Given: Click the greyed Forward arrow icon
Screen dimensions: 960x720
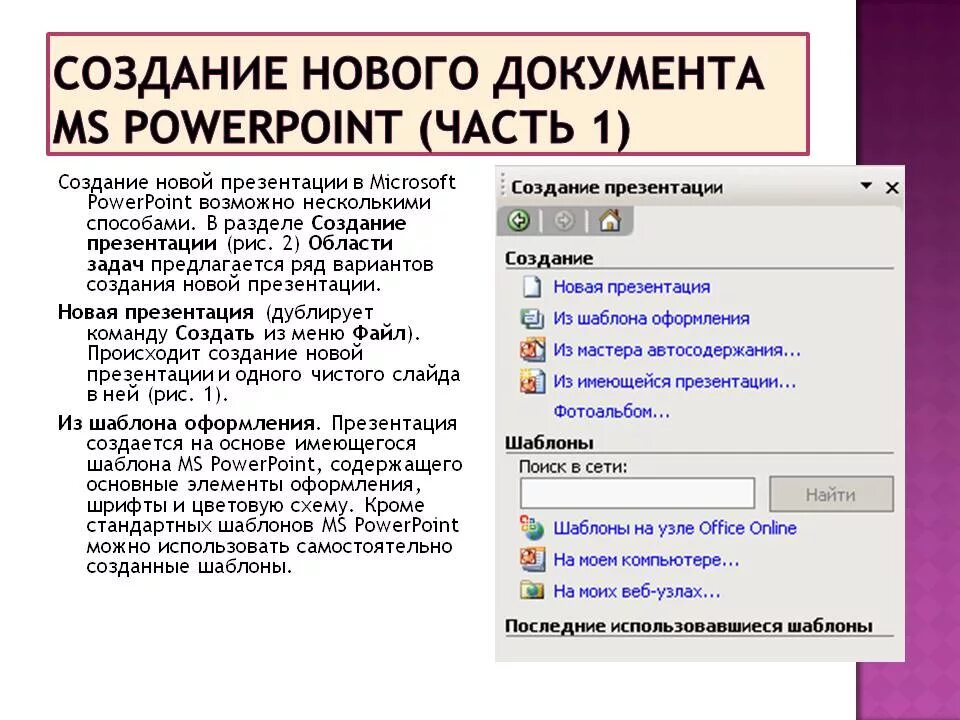Looking at the screenshot, I should point(564,221).
